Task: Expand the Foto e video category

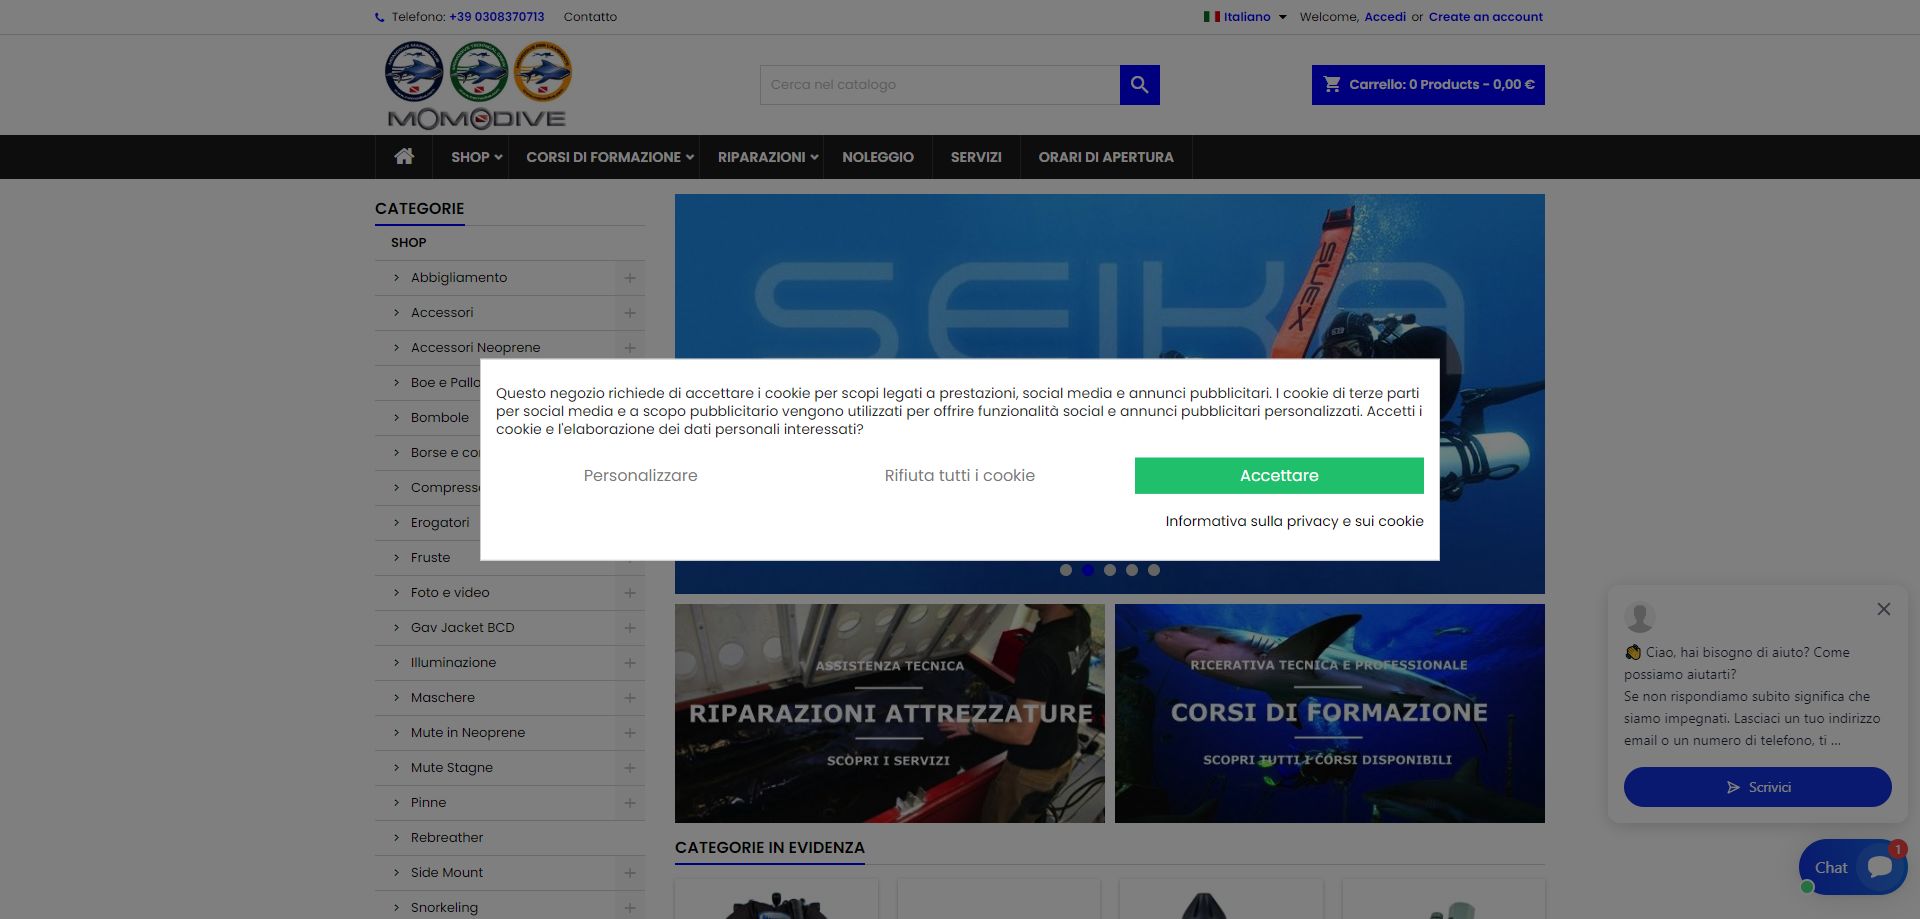Action: click(x=630, y=593)
